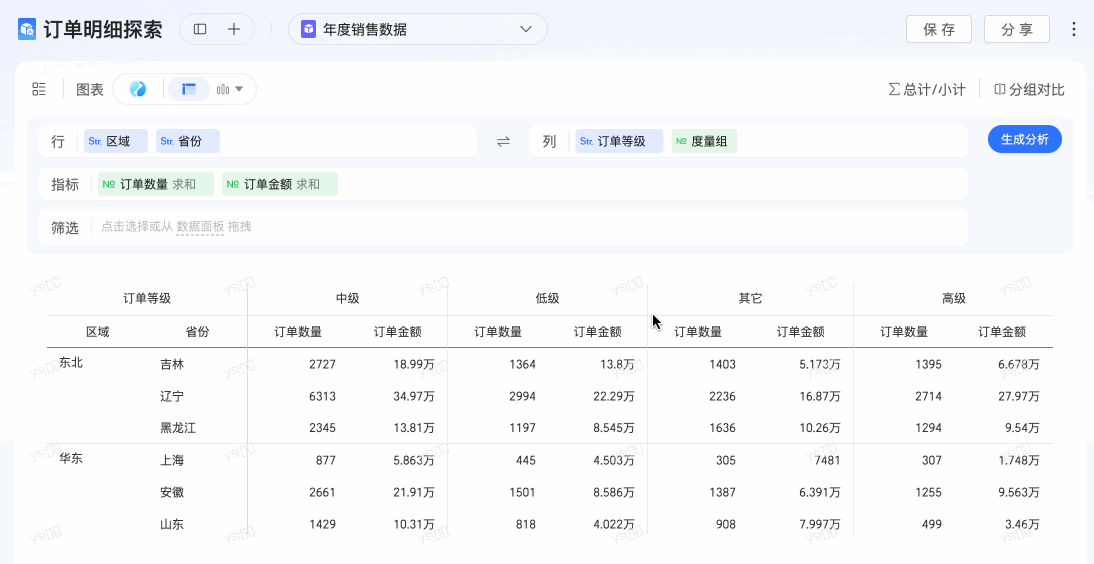1094x564 pixels.
Task: Click the 区域 table header
Action: coord(98,332)
